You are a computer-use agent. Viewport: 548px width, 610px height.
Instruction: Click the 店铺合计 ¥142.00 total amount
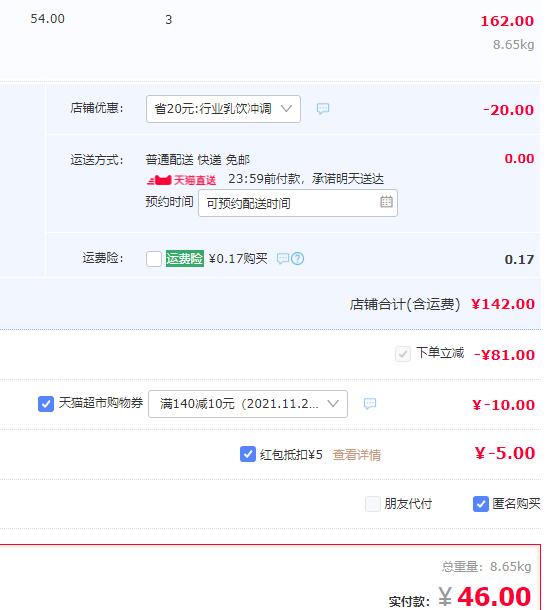(x=503, y=304)
